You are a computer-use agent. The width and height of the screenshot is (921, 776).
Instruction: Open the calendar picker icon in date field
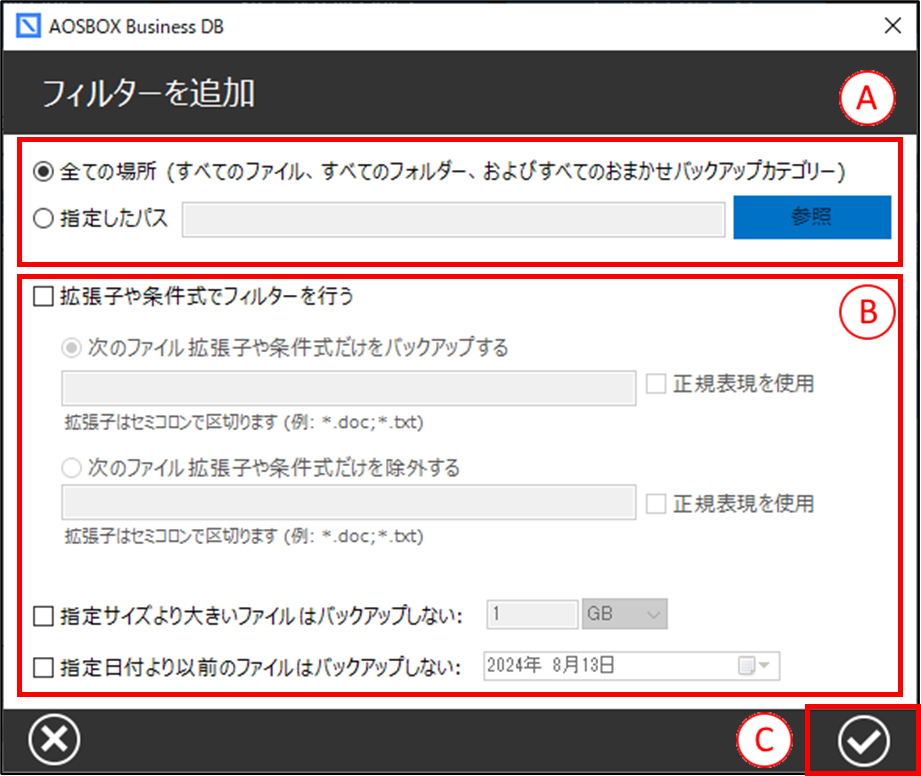tap(746, 666)
